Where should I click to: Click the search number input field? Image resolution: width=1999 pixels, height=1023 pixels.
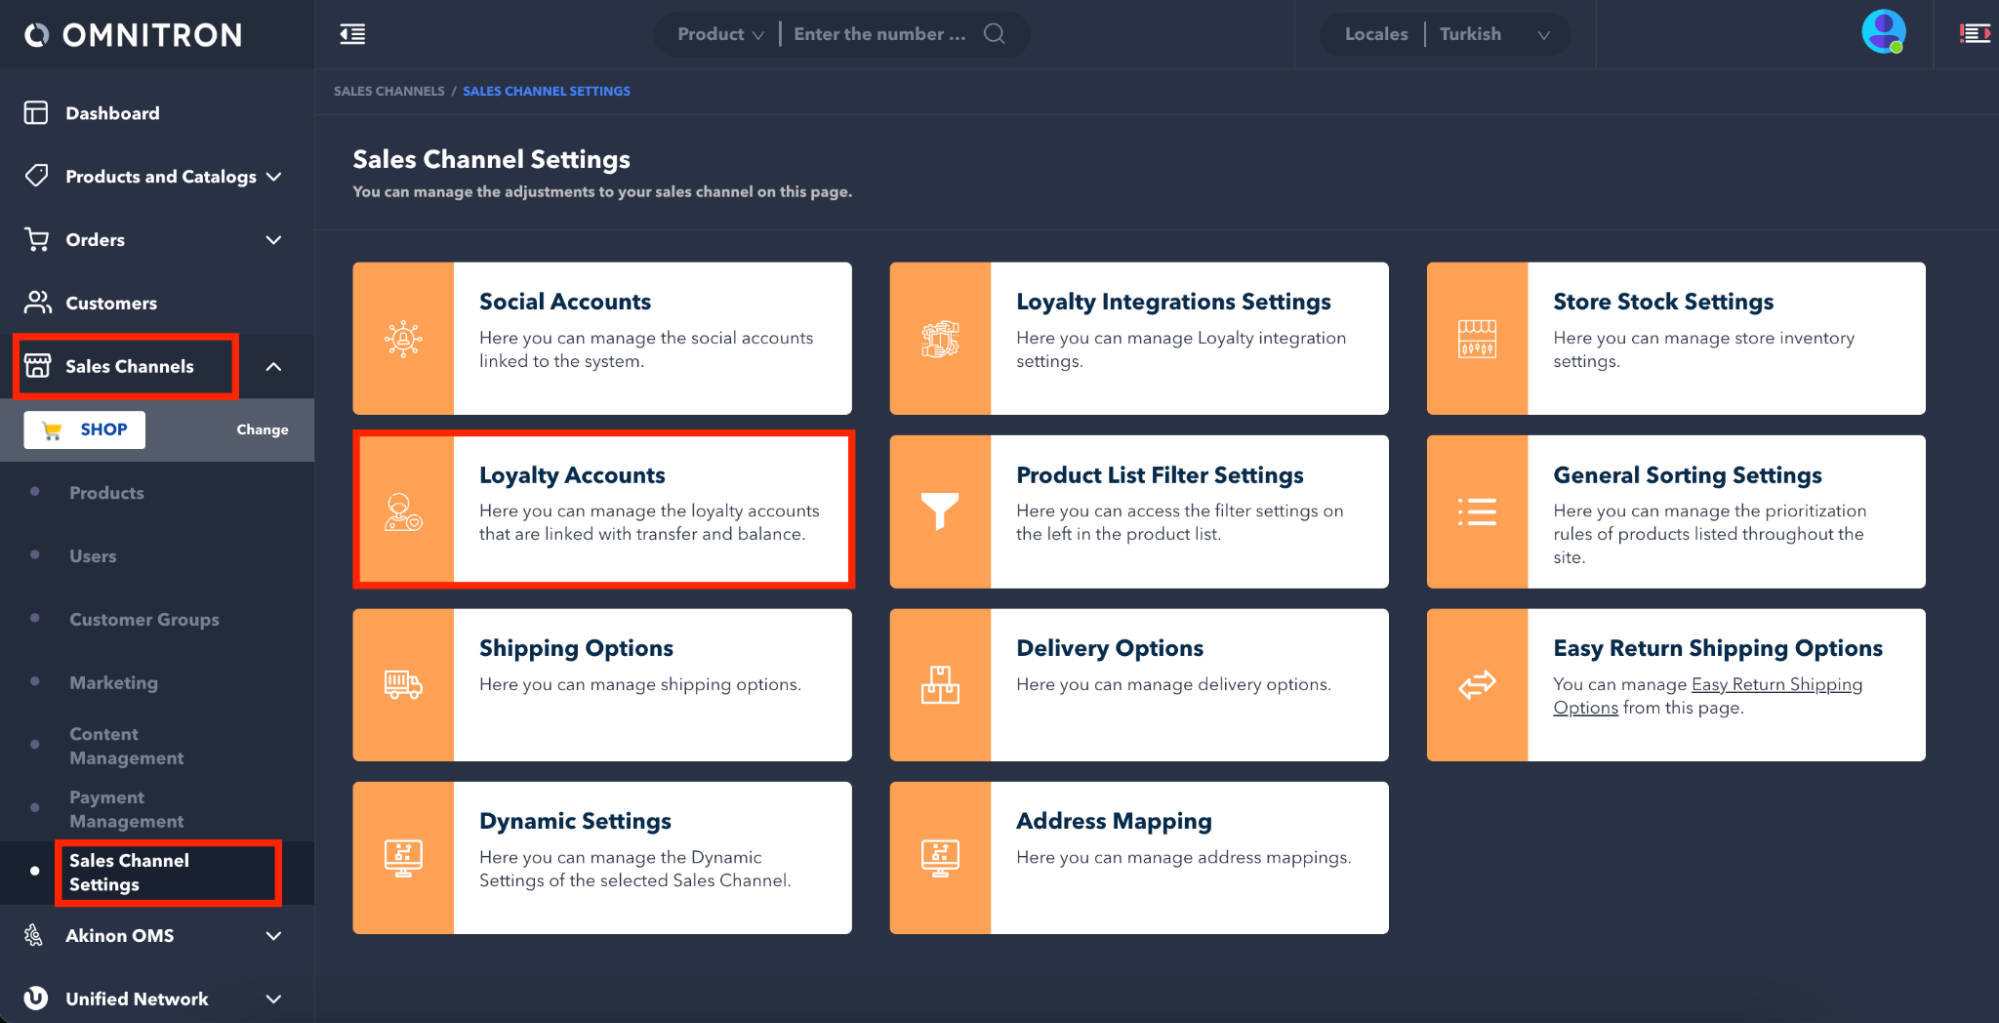pos(879,34)
